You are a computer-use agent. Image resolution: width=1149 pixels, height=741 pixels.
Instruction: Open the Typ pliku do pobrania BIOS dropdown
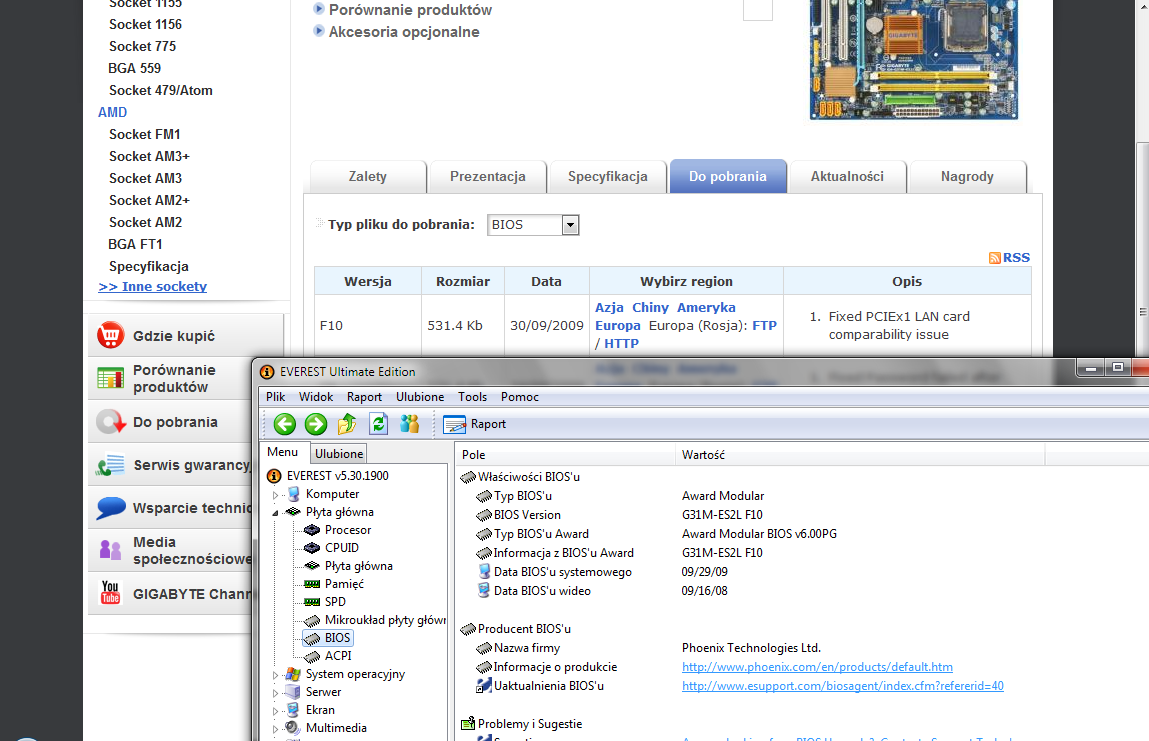(533, 225)
